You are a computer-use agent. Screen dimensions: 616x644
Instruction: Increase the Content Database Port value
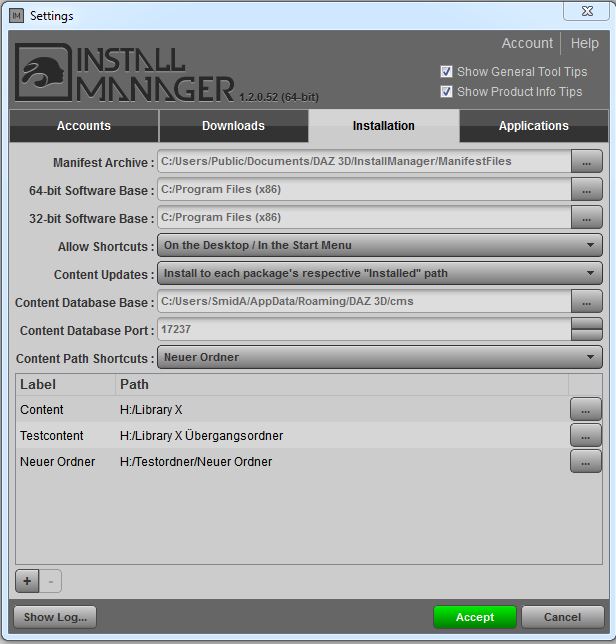[586, 323]
